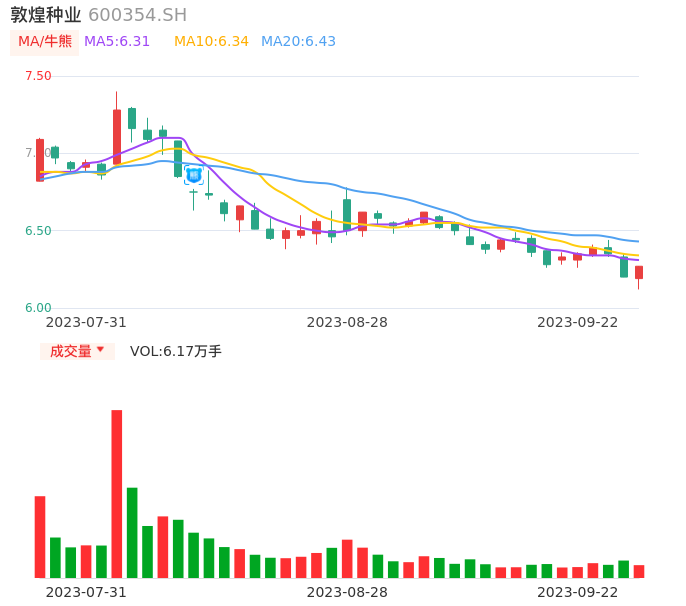
Task: Click the 6.50 price axis label
Action: click(38, 231)
